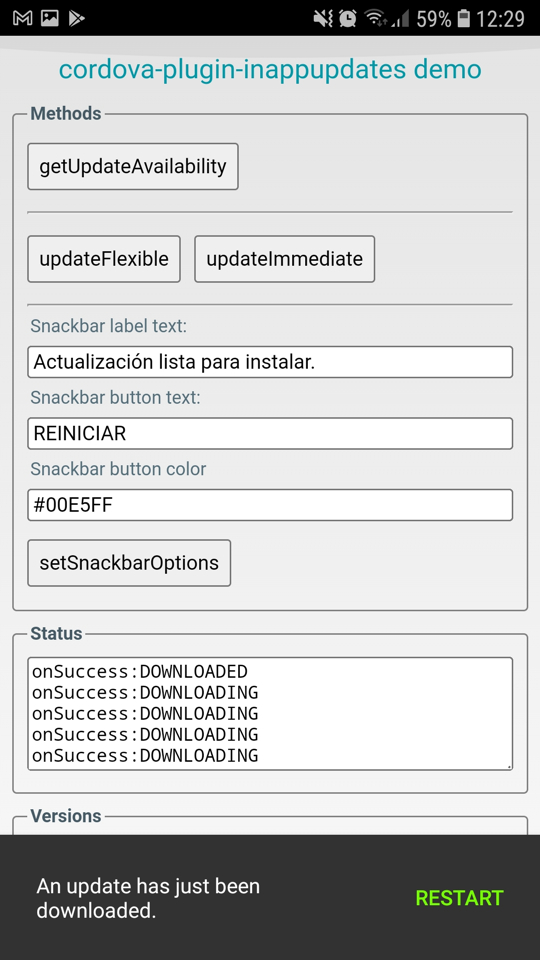540x960 pixels.
Task: Tap the alarm clock status icon
Action: 348,18
